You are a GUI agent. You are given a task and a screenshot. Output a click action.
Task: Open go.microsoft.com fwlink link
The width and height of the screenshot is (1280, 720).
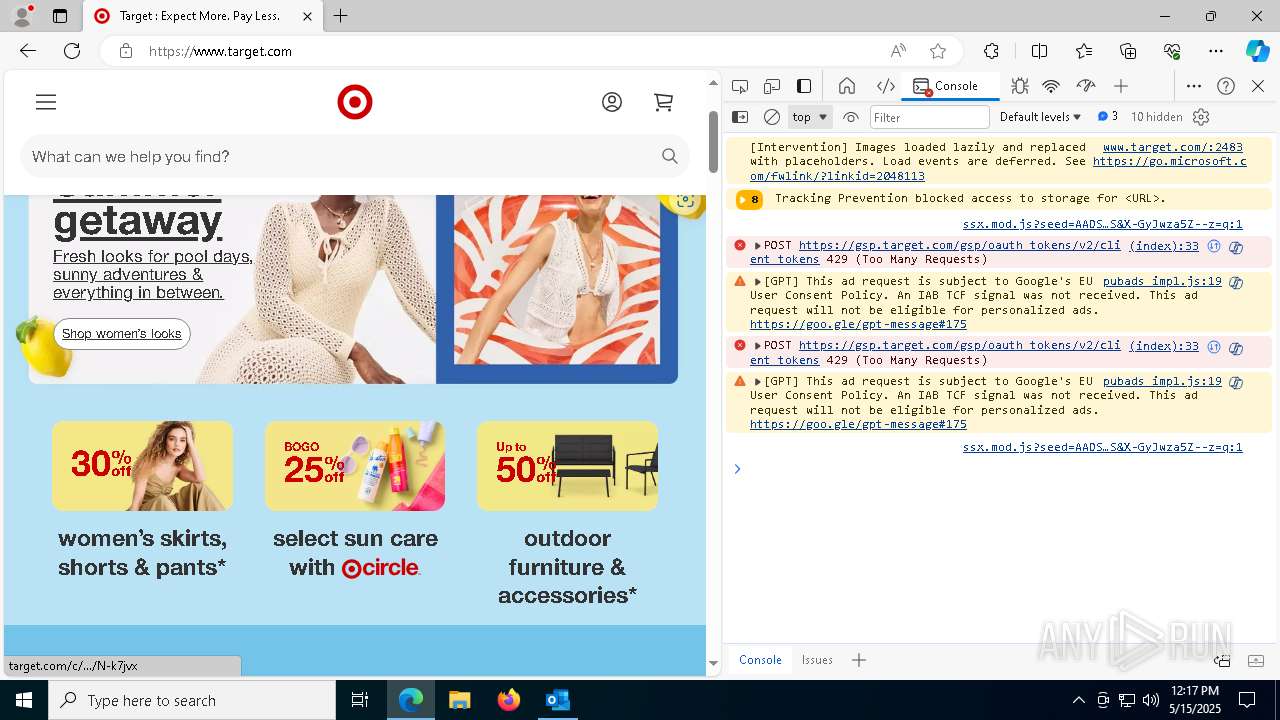(x=1170, y=161)
